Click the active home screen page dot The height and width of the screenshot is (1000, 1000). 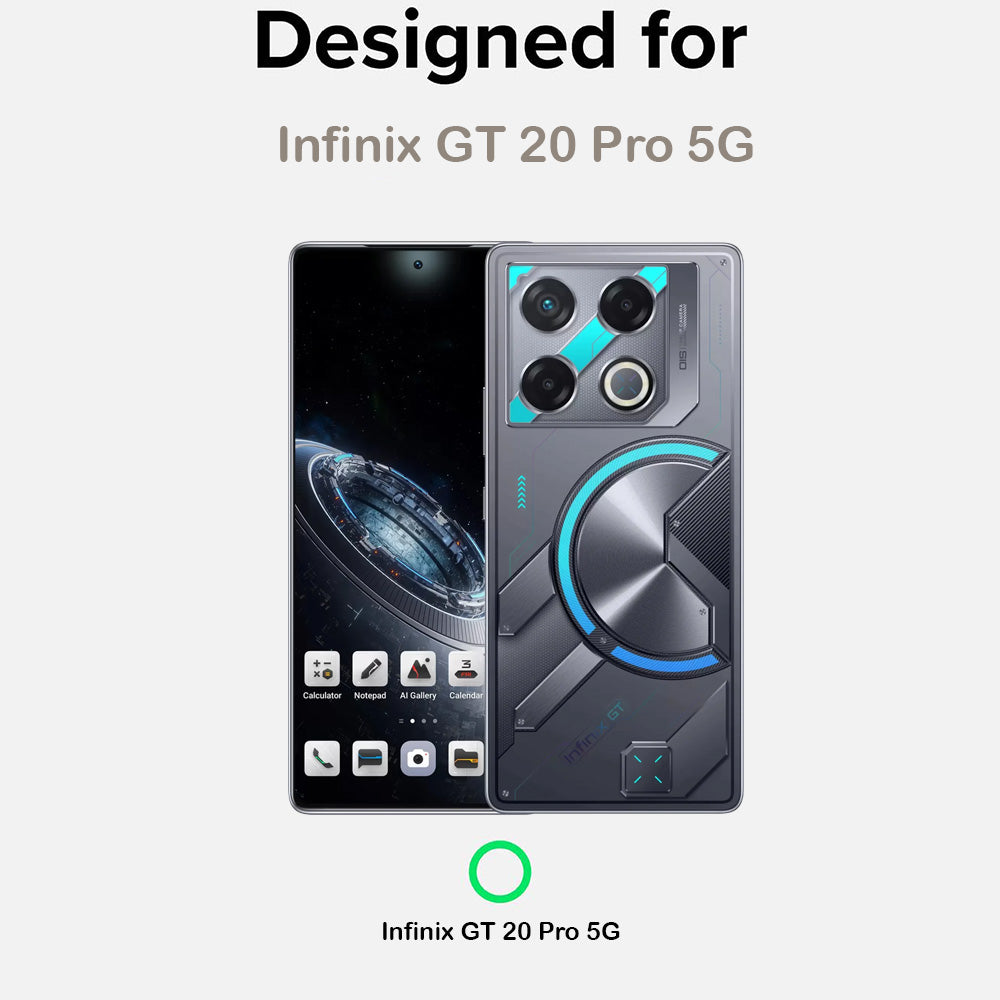[413, 721]
